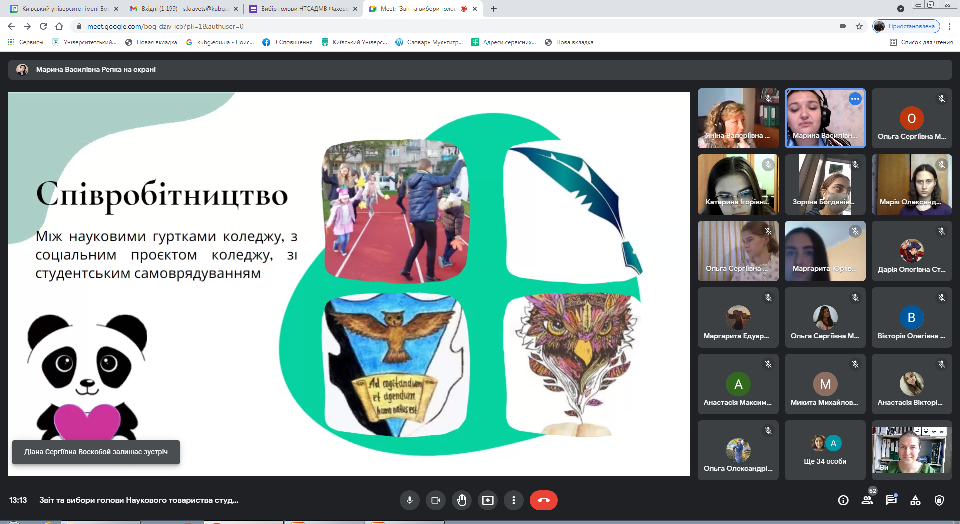Open the Google search bookmark in bookmarks bar
Viewport: 960px width, 524px height.
[220, 42]
